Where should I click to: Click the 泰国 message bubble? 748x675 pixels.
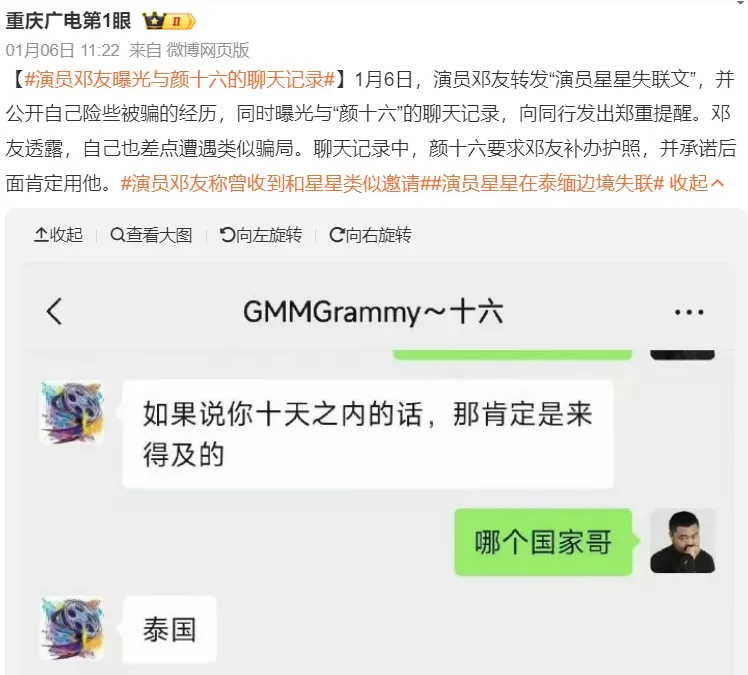170,629
